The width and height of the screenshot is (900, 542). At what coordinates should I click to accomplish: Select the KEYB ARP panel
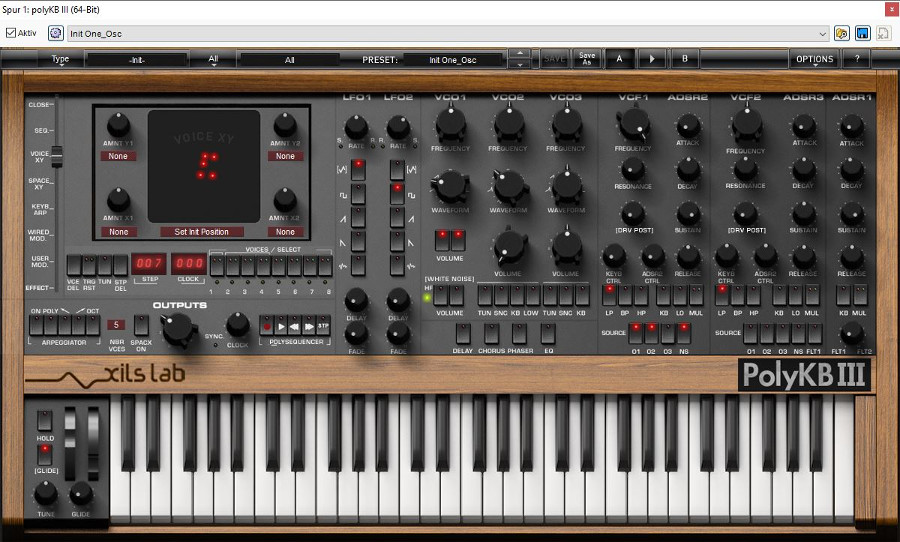(x=40, y=209)
